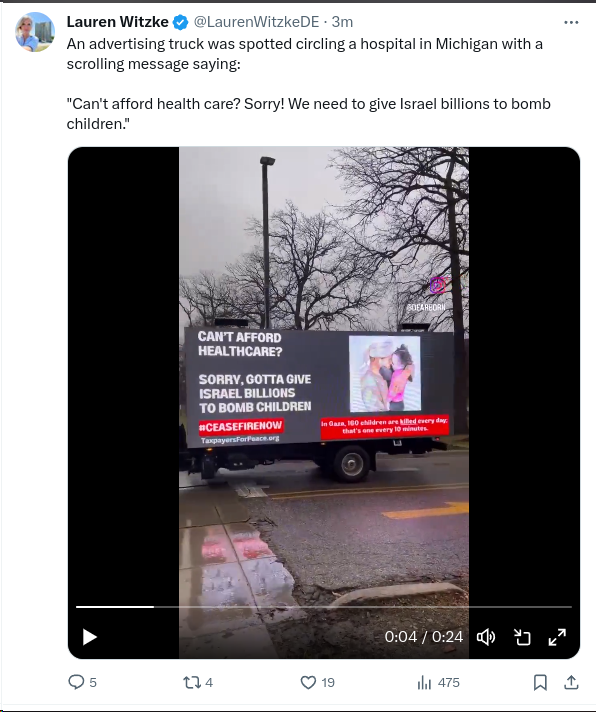Open Lauren Witzke's profile picture
The width and height of the screenshot is (596, 712).
(35, 32)
